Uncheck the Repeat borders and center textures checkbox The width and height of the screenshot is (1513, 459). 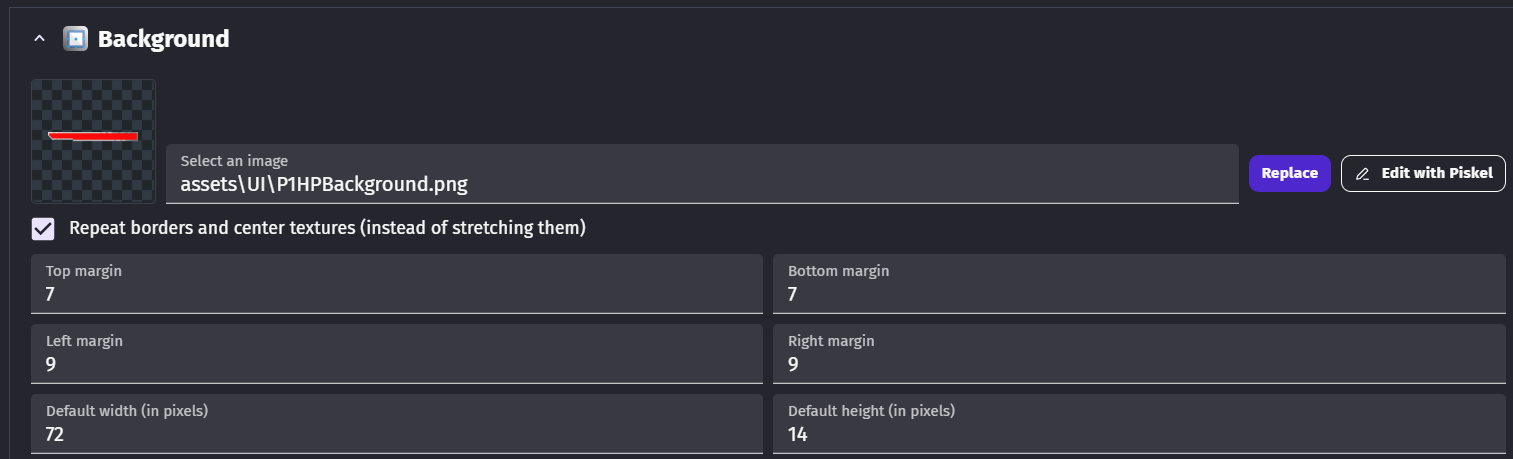click(x=43, y=229)
